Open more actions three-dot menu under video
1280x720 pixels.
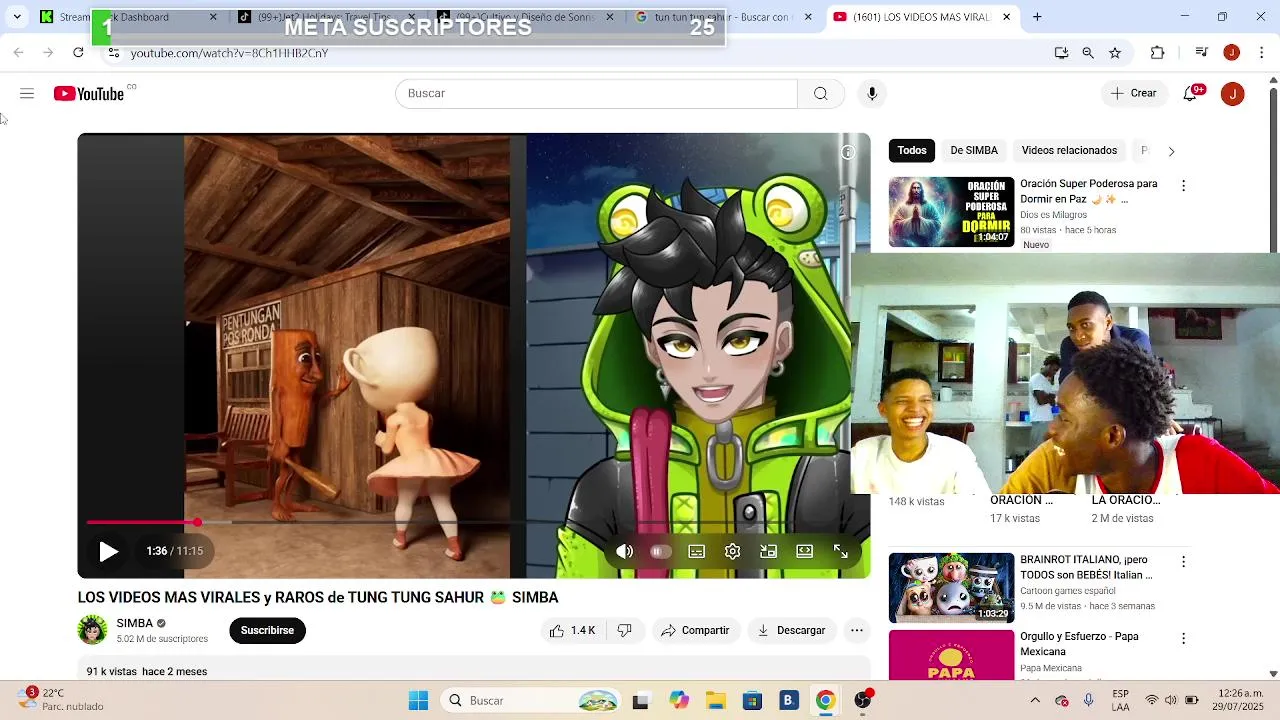tap(857, 630)
